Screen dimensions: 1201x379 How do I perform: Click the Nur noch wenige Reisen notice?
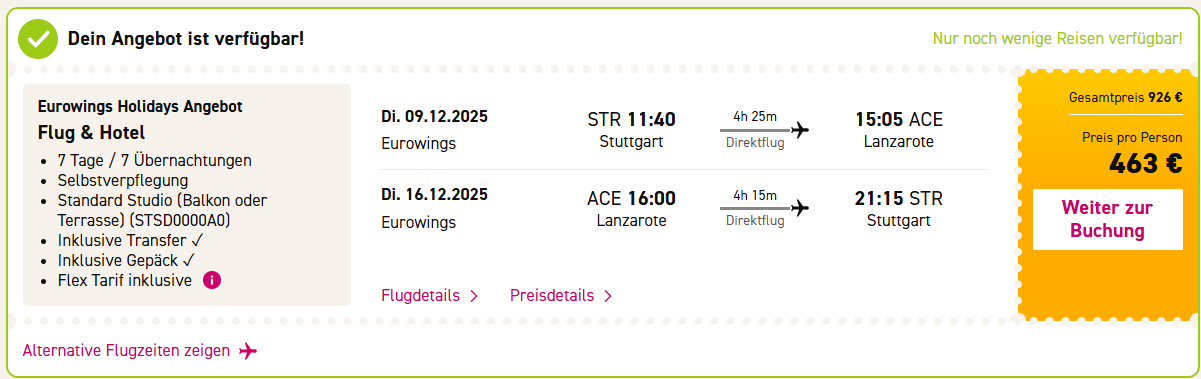1058,39
